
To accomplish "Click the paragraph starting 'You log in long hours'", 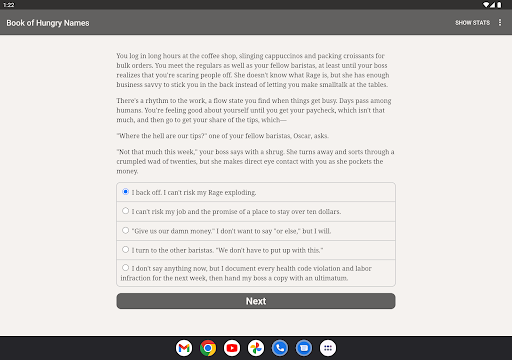I will (253, 70).
